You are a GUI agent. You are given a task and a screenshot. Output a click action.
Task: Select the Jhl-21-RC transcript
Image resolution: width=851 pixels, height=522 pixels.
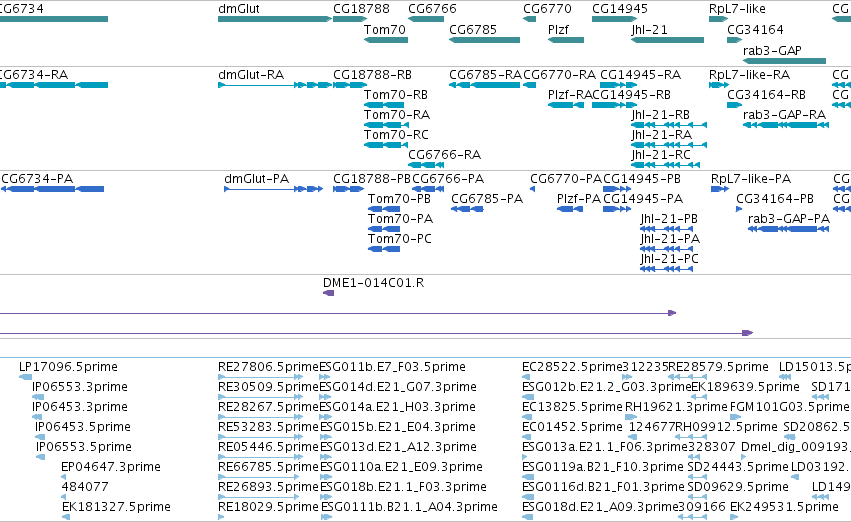click(665, 165)
